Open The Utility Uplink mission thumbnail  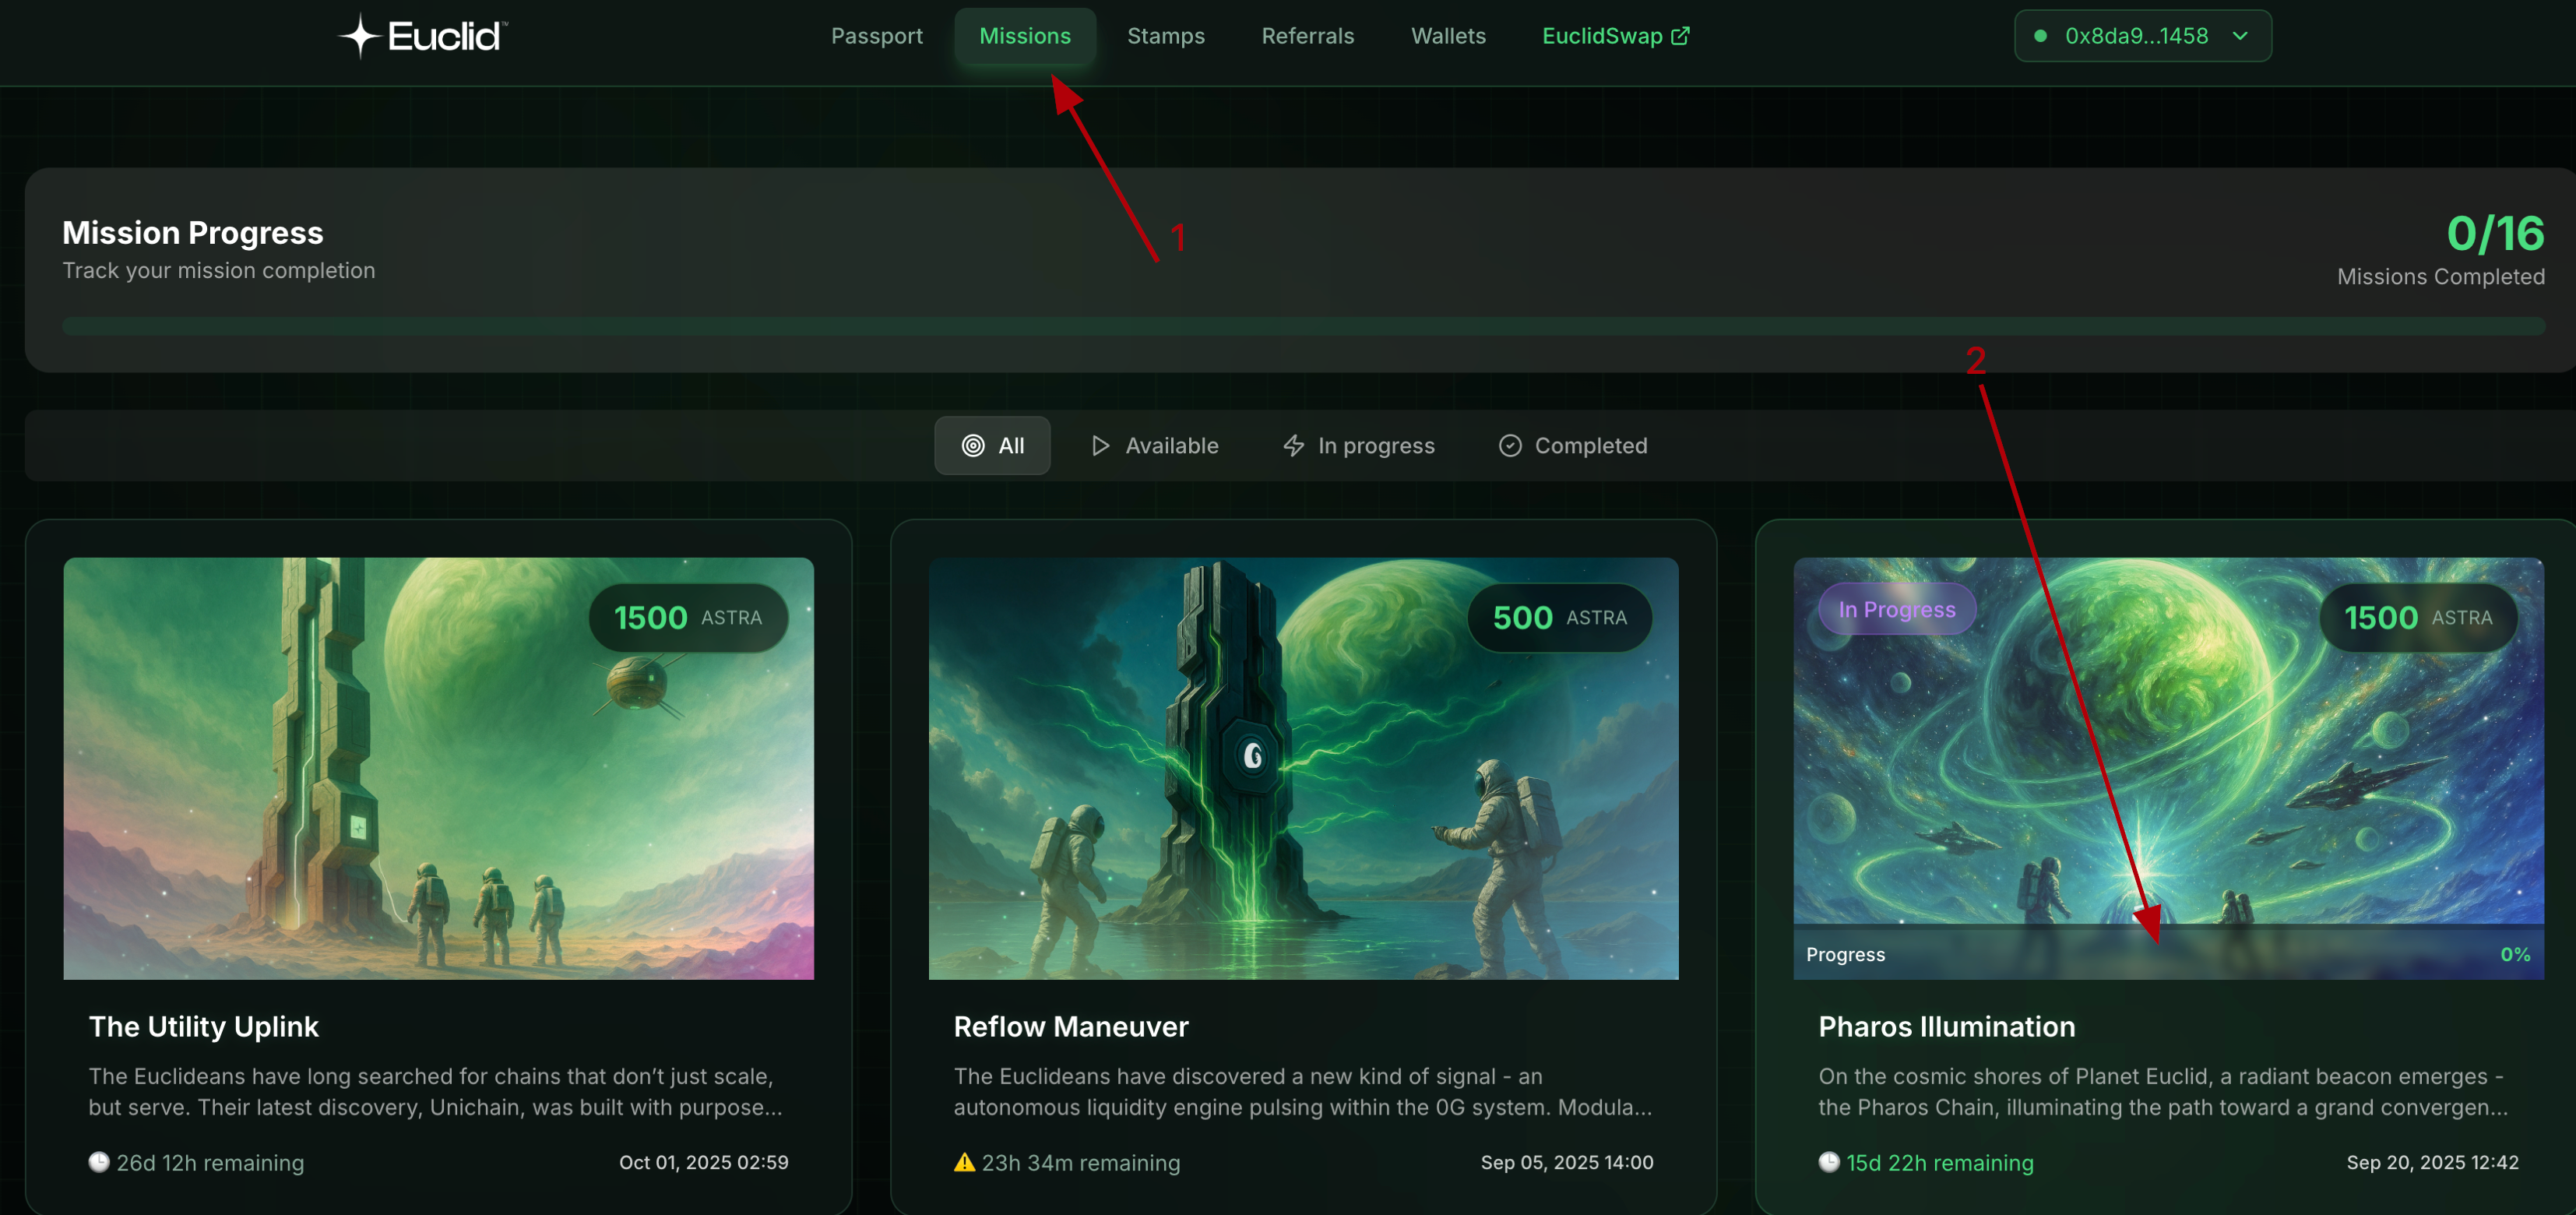tap(438, 768)
